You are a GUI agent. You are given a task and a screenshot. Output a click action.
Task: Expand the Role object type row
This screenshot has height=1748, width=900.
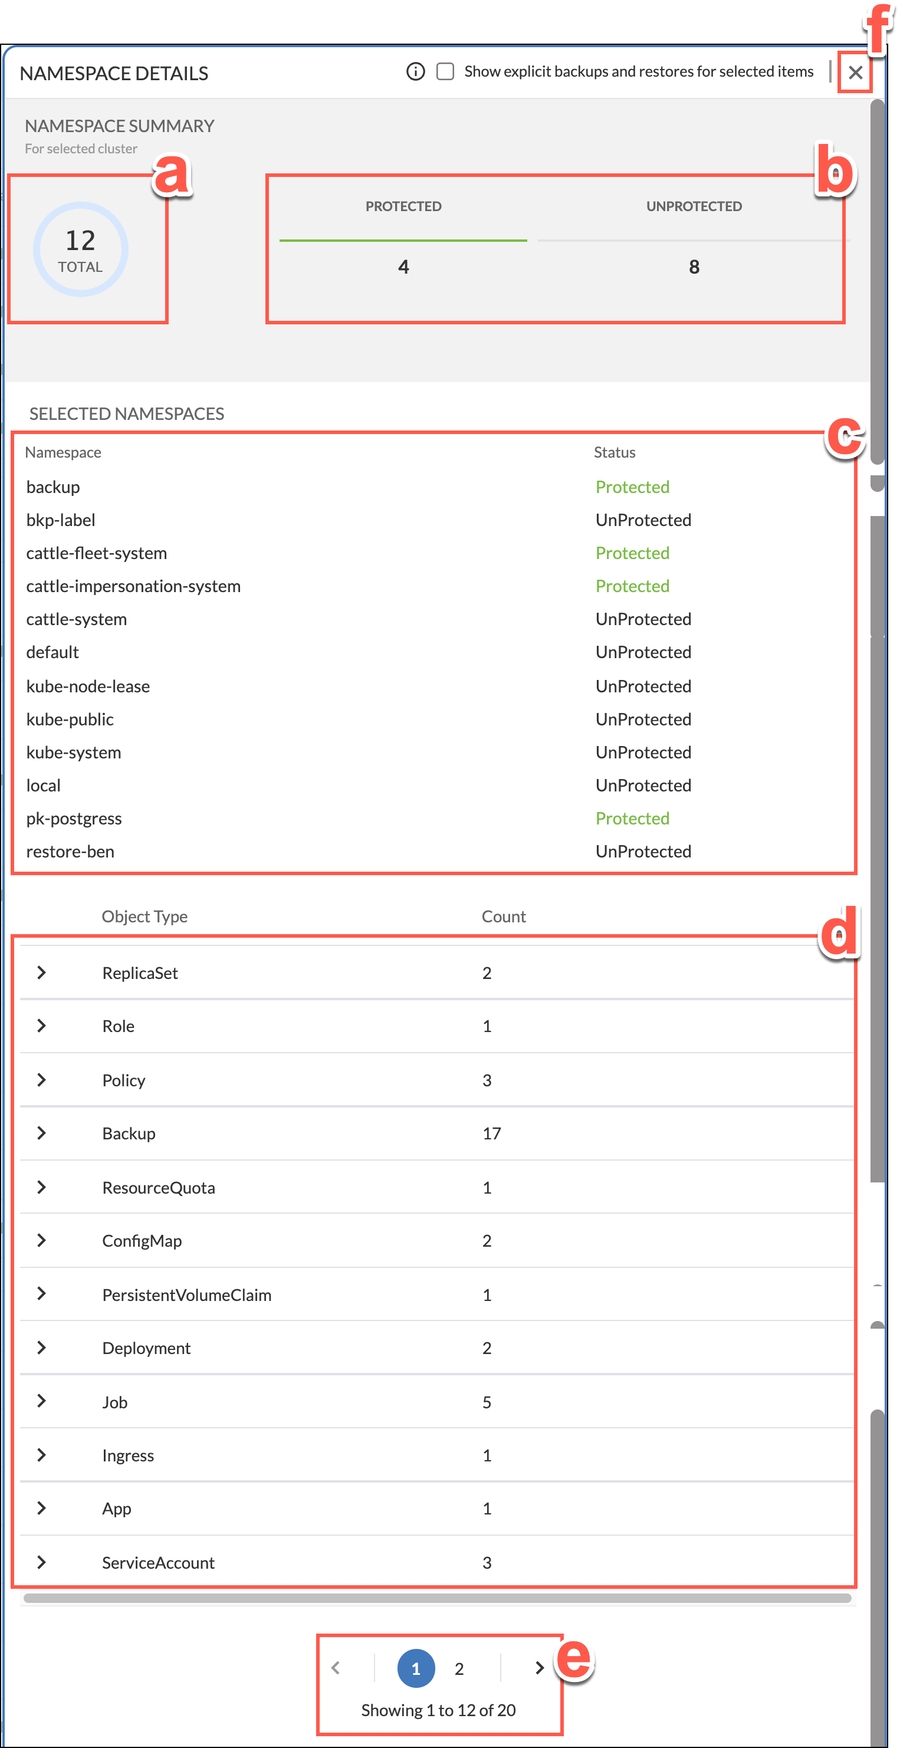(x=42, y=1026)
